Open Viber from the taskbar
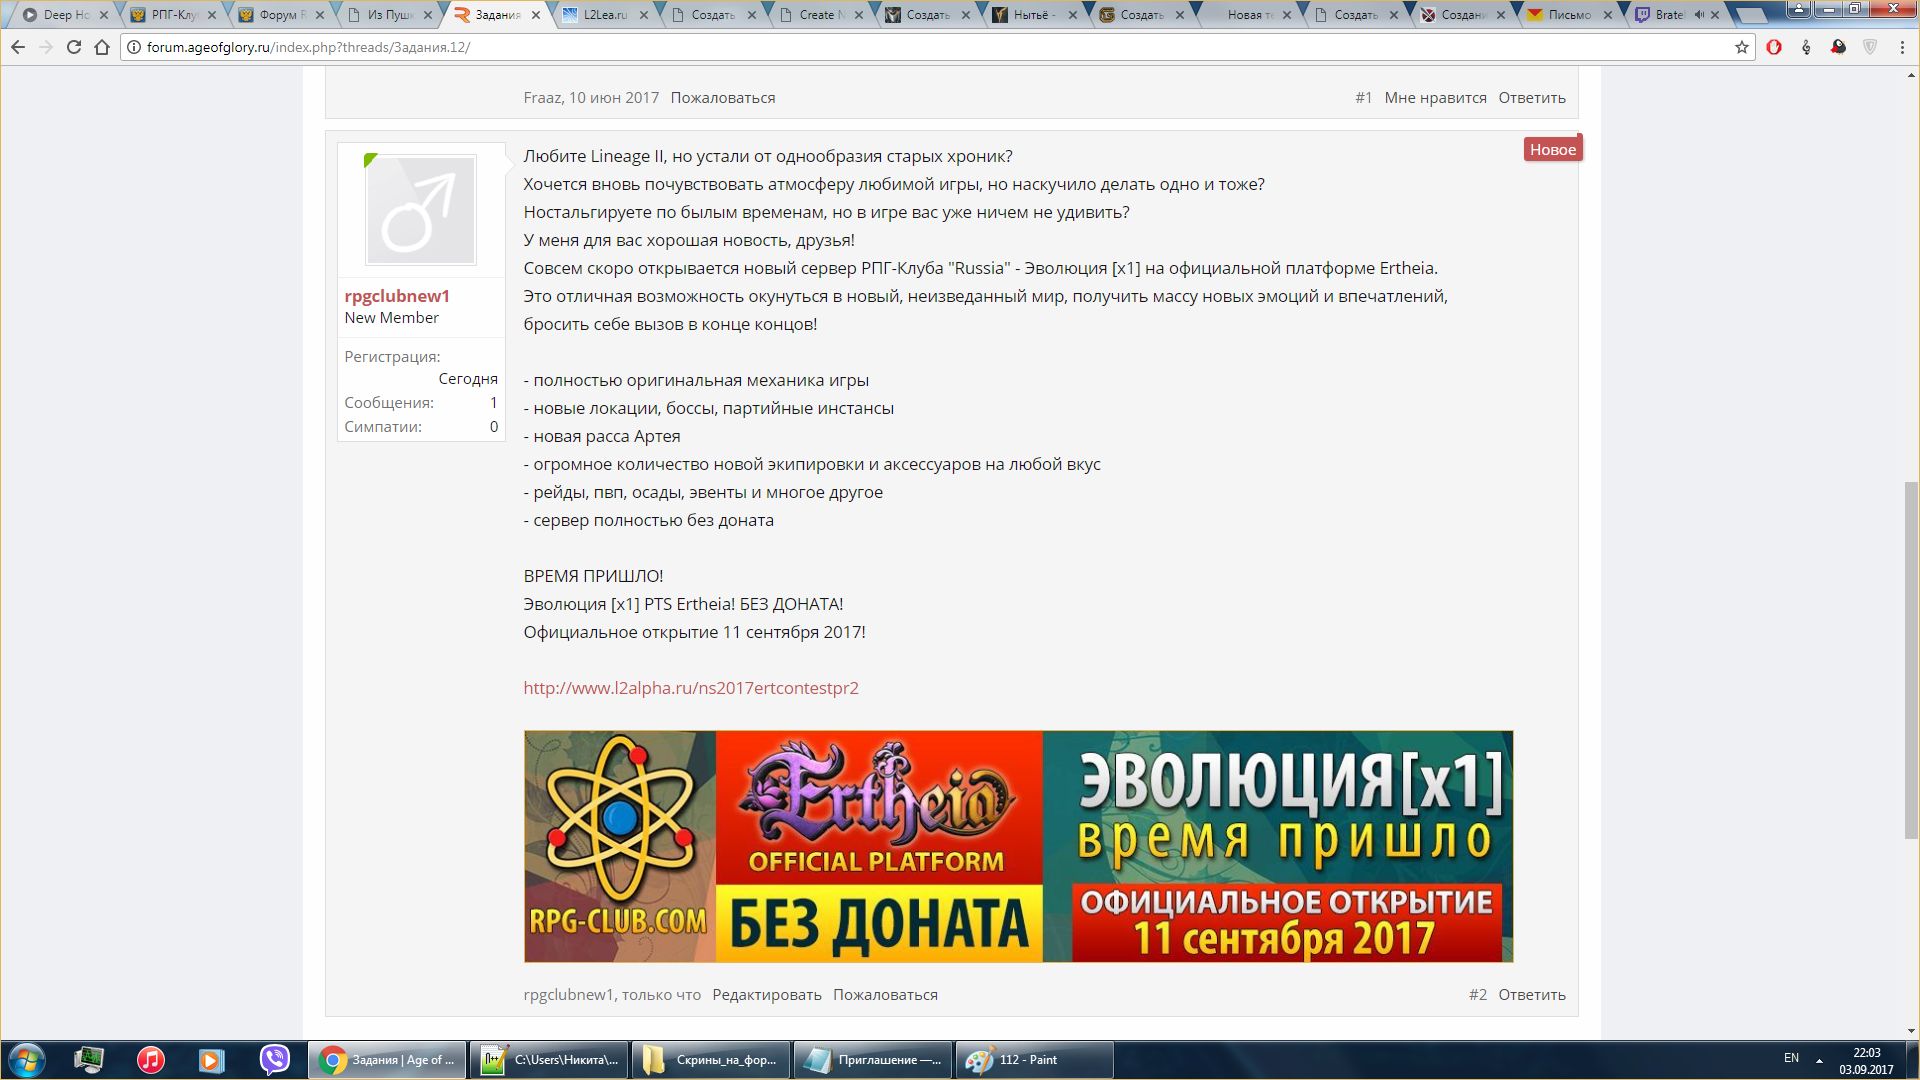This screenshot has width=1920, height=1080. click(x=274, y=1060)
